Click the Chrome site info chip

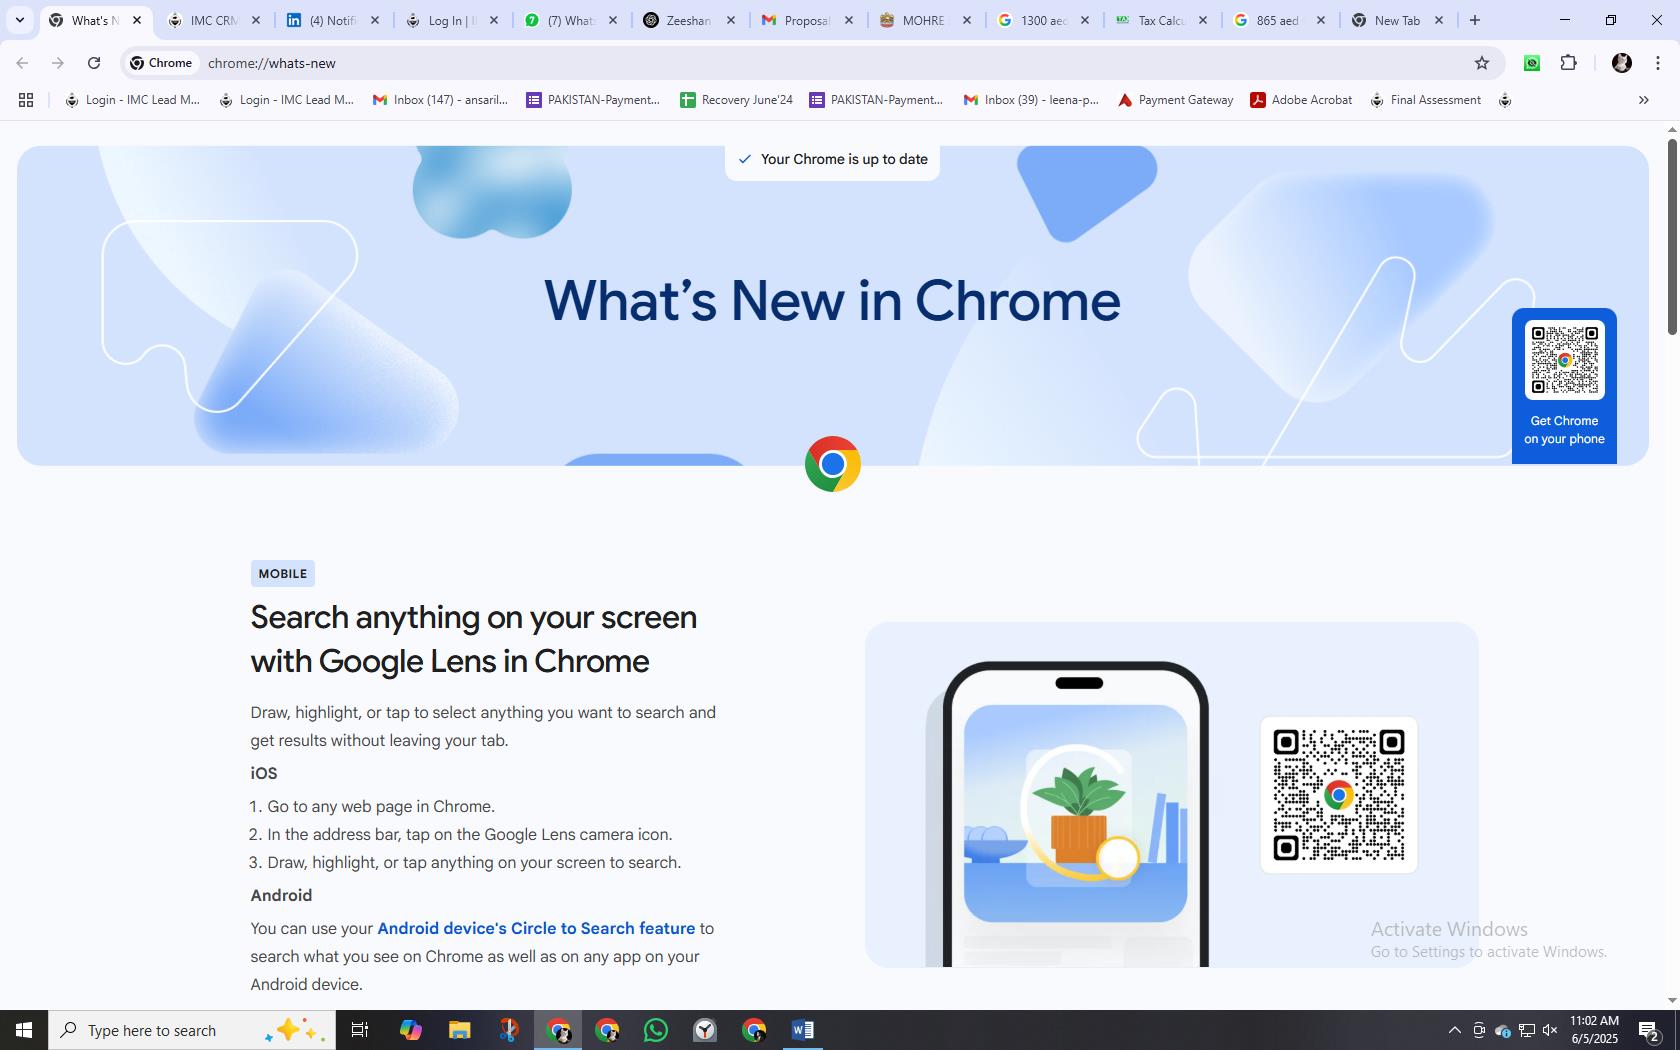pos(161,63)
